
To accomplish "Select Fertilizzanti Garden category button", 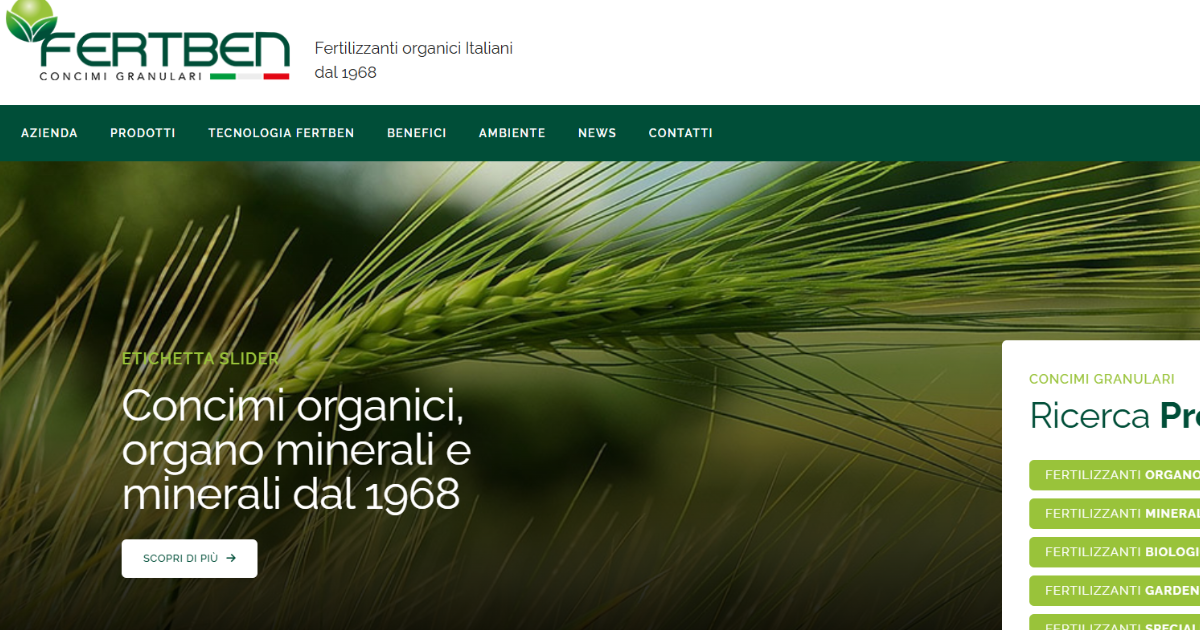I will [x=1114, y=590].
